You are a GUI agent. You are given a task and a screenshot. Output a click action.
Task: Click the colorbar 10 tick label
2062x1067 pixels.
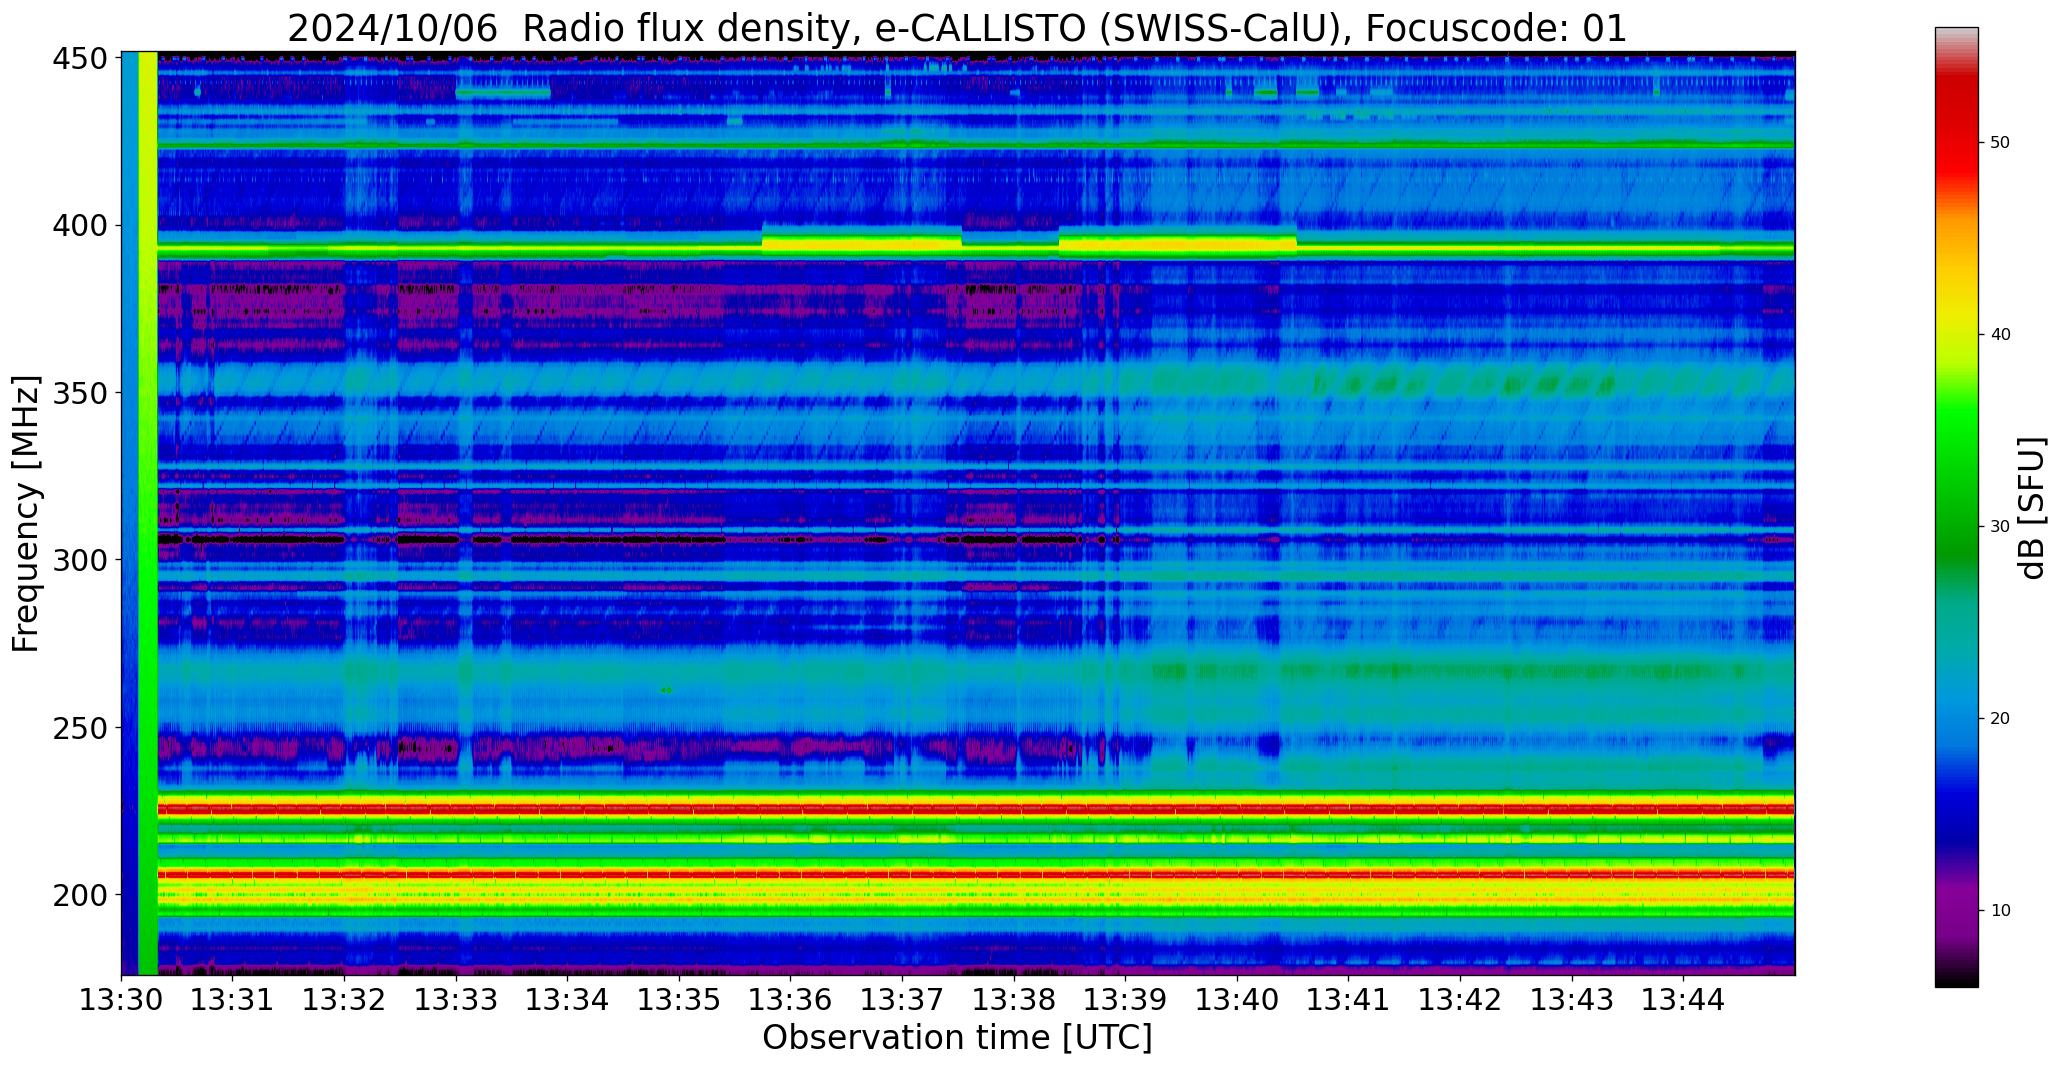[2000, 911]
